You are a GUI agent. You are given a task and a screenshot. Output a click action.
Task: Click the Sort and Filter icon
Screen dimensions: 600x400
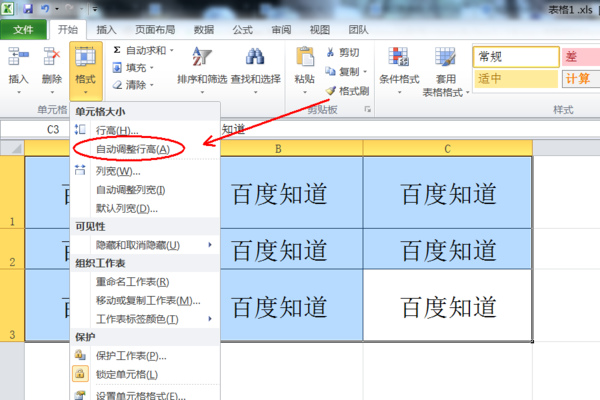tap(202, 57)
